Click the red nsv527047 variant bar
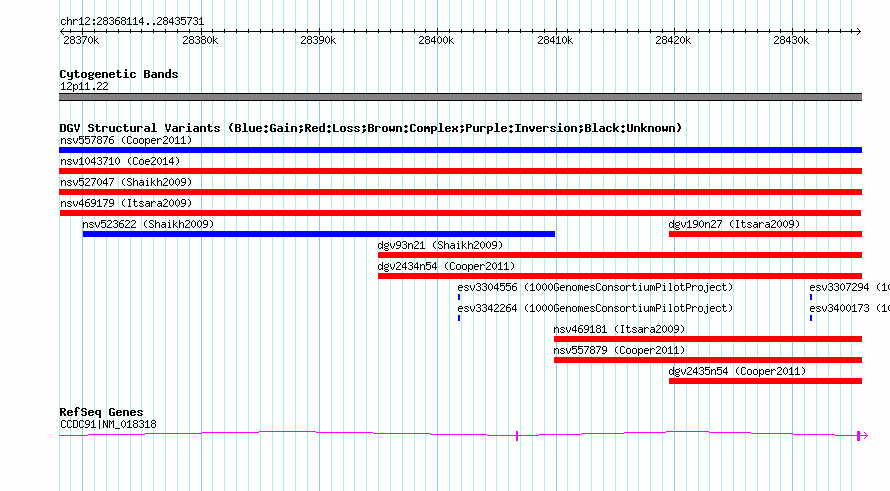The image size is (890, 491). click(460, 192)
